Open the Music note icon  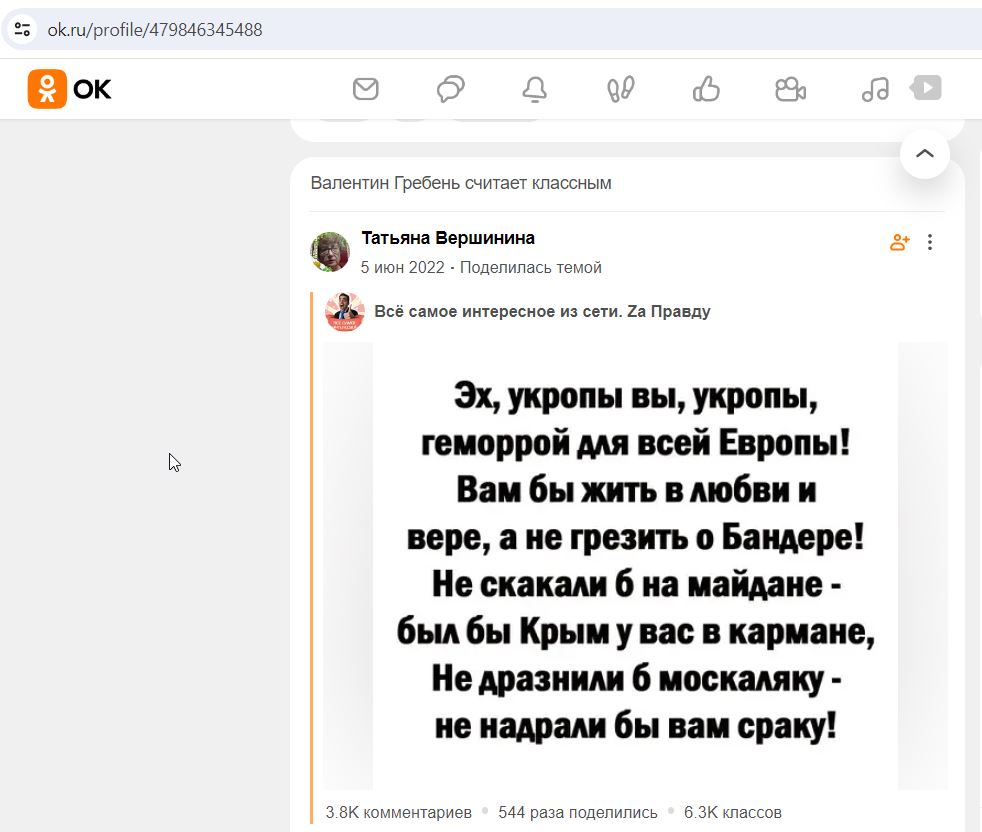[x=875, y=89]
